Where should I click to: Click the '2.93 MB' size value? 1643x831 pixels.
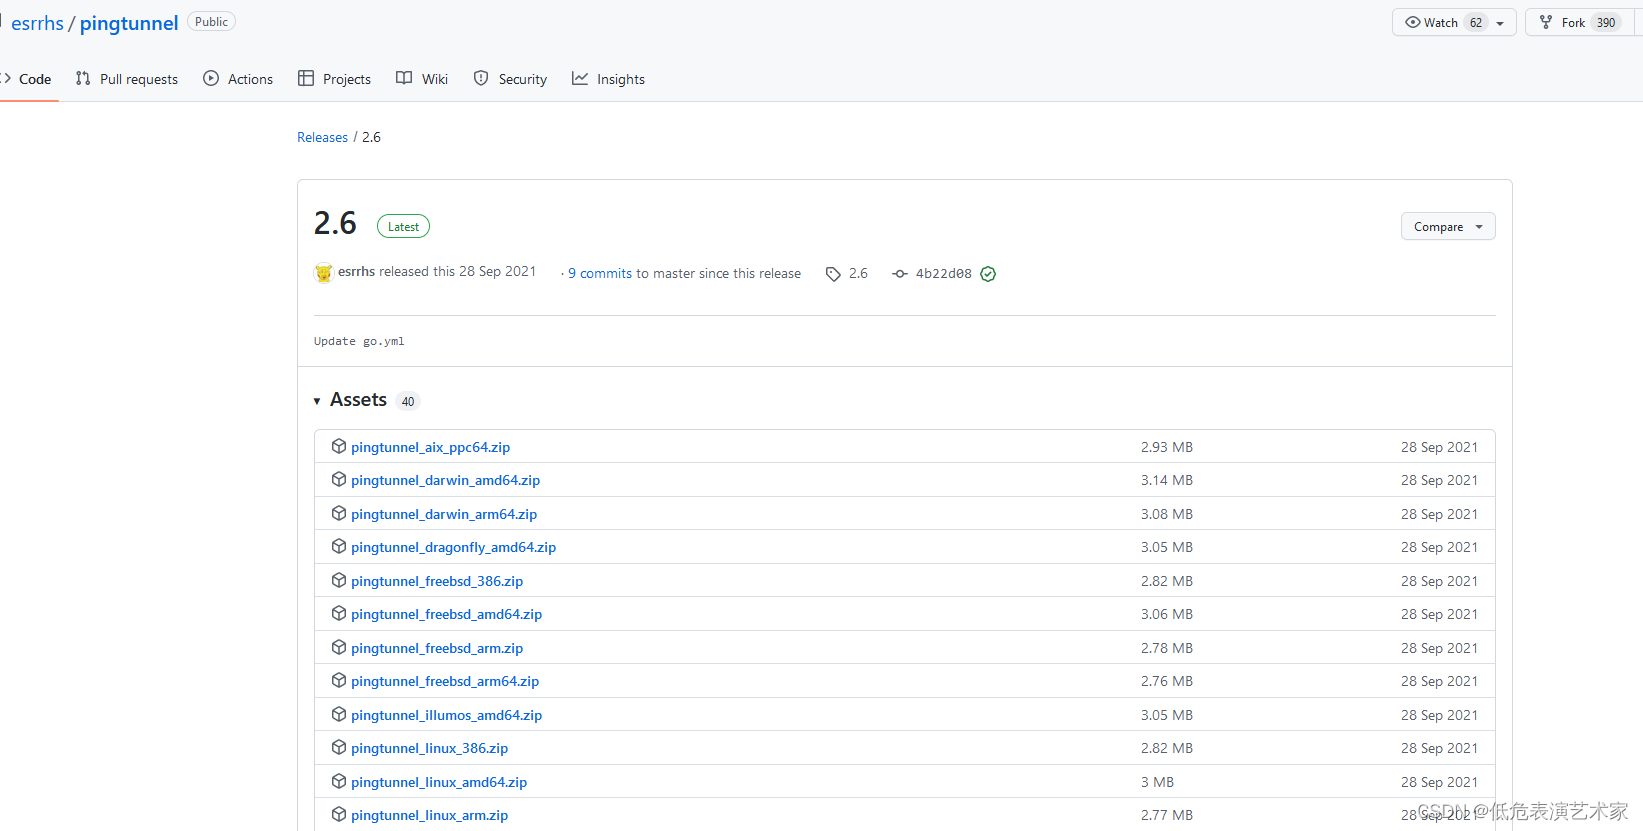pyautogui.click(x=1167, y=447)
